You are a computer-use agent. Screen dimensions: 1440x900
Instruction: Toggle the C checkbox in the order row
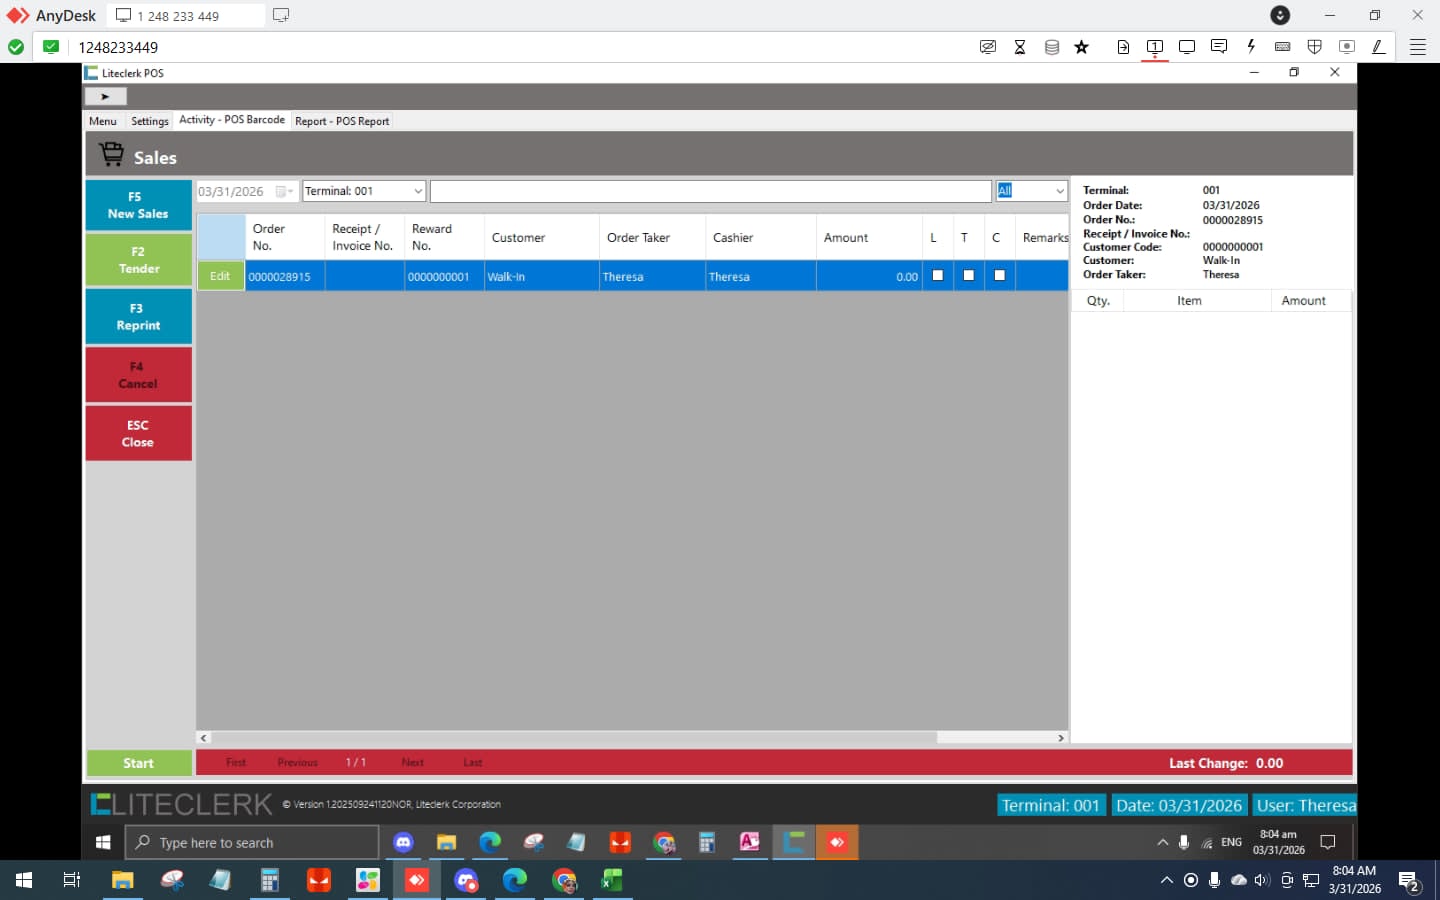[999, 276]
